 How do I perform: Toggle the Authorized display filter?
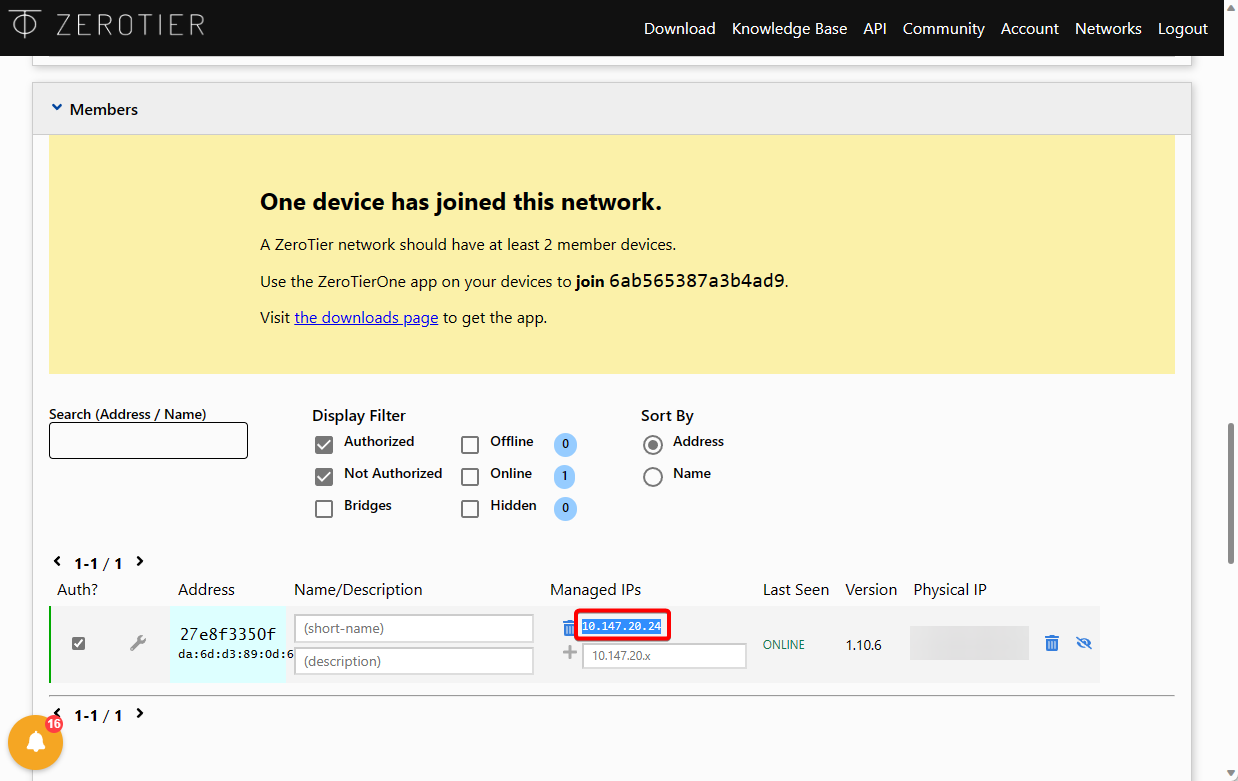(324, 444)
